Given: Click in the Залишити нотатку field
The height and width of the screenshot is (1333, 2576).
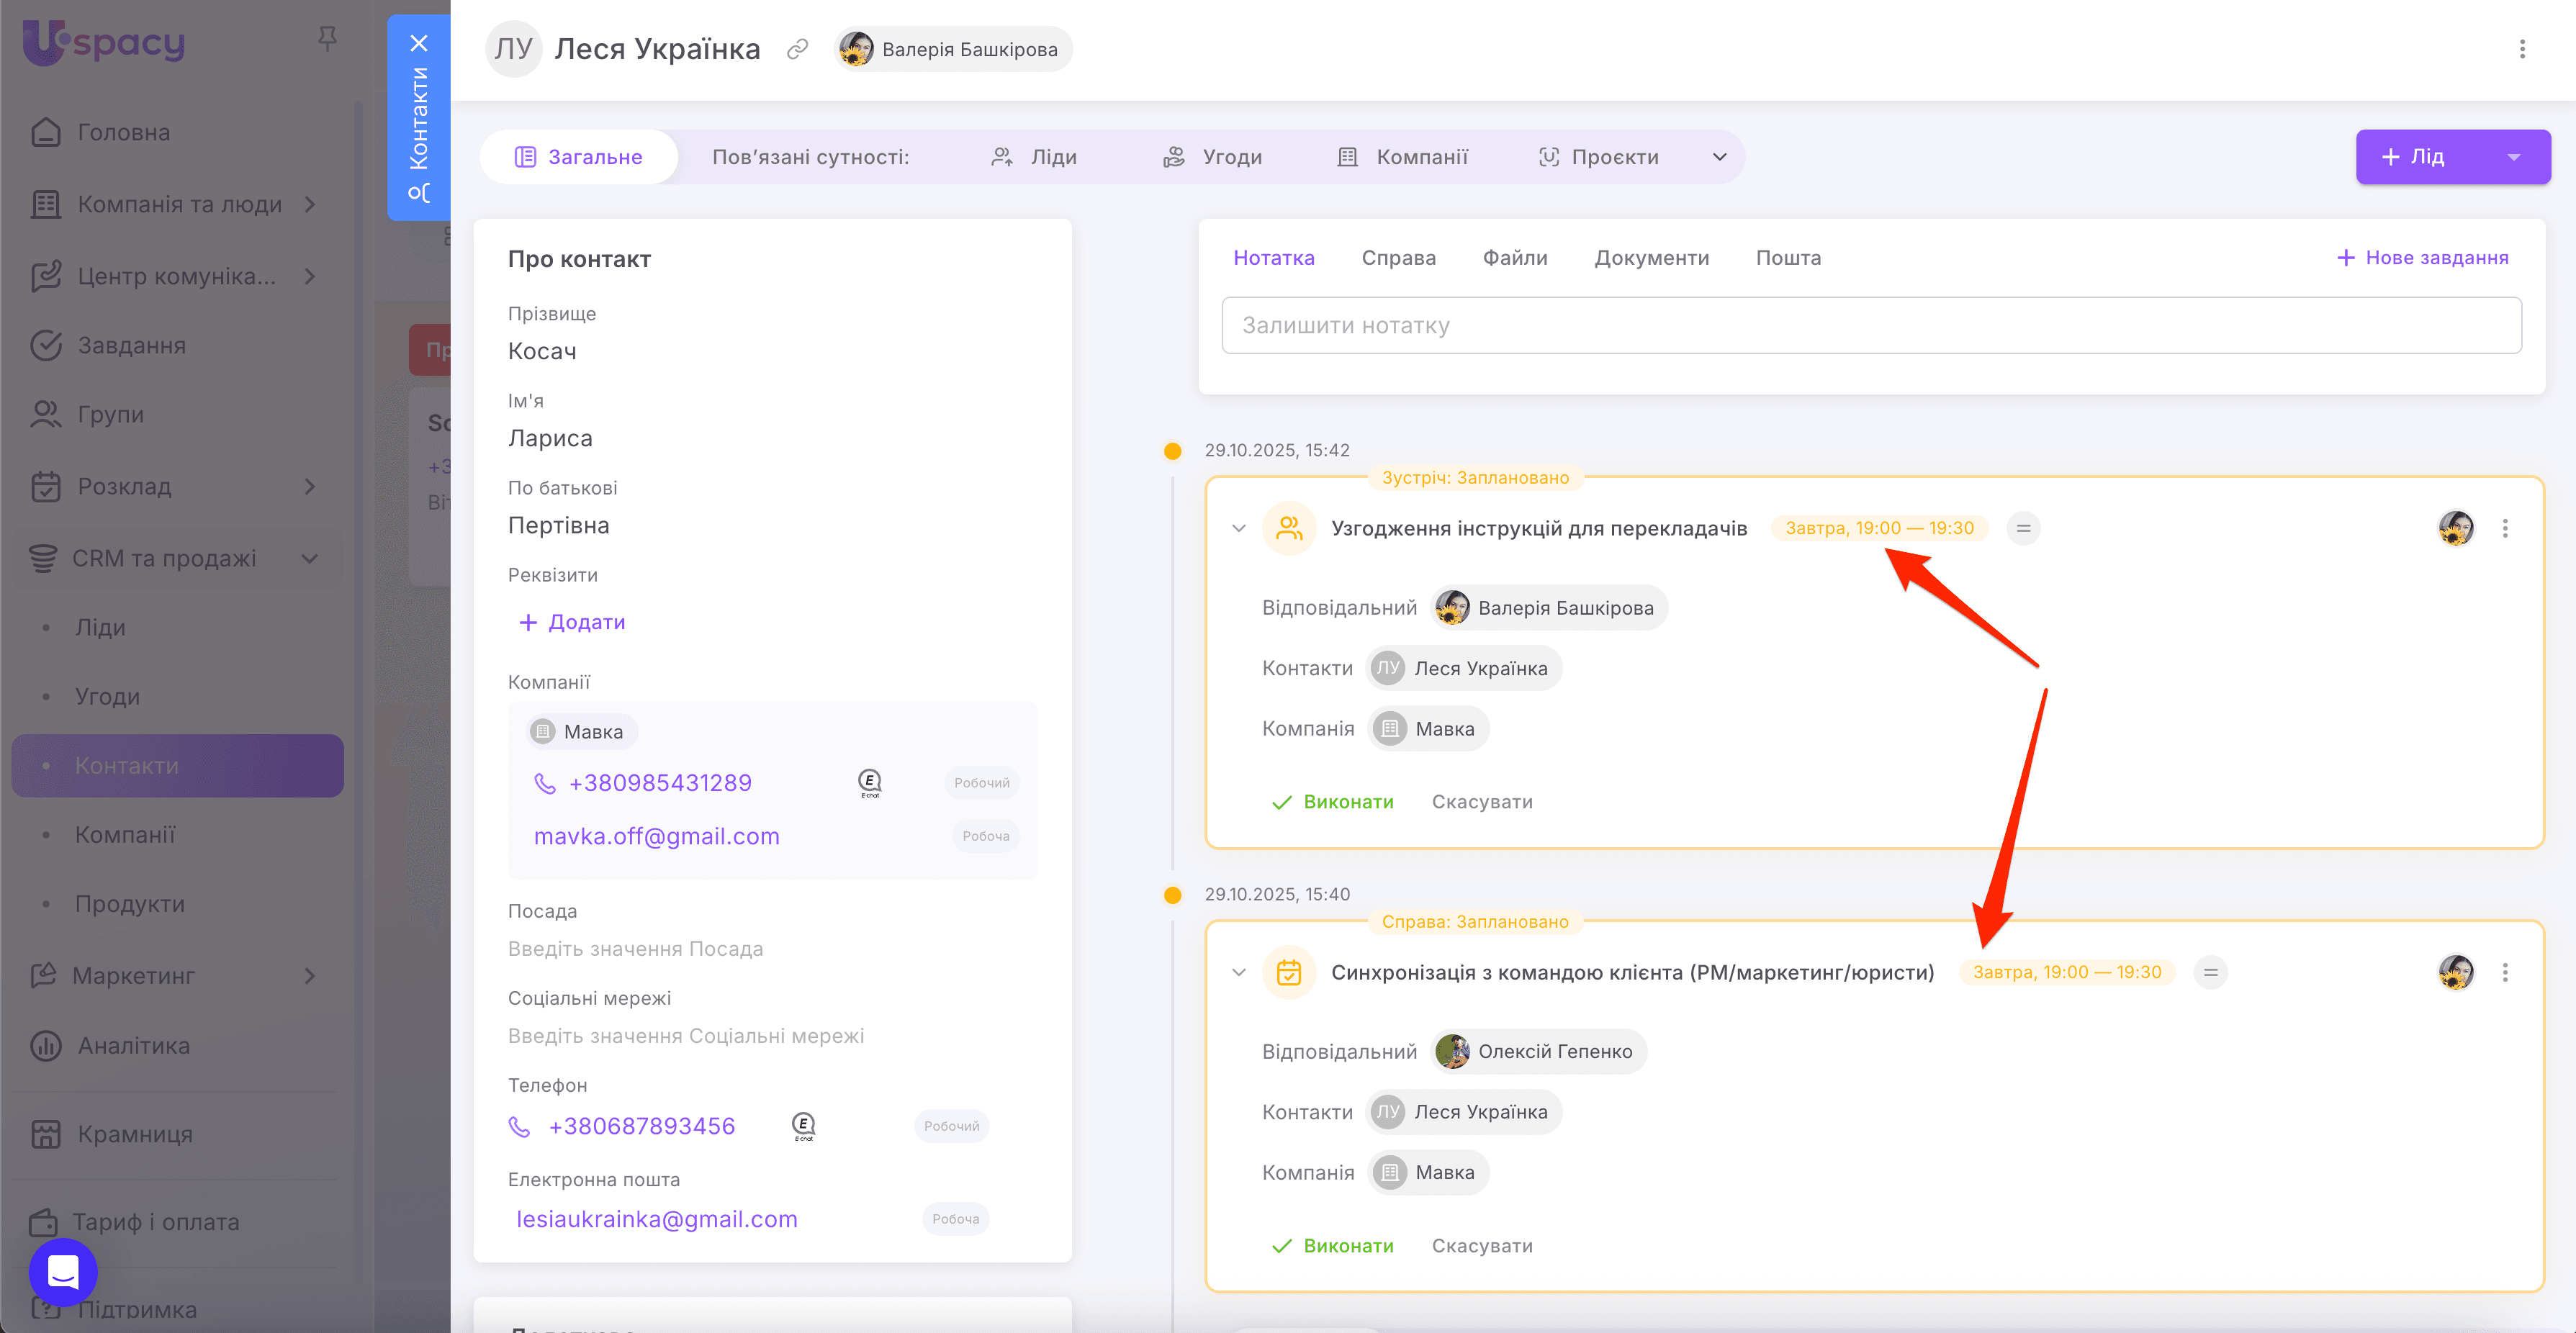Looking at the screenshot, I should [1871, 326].
